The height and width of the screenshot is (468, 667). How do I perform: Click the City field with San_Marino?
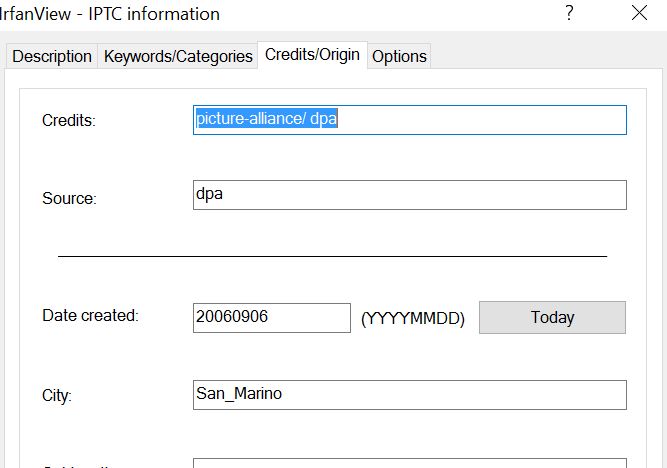tap(410, 395)
